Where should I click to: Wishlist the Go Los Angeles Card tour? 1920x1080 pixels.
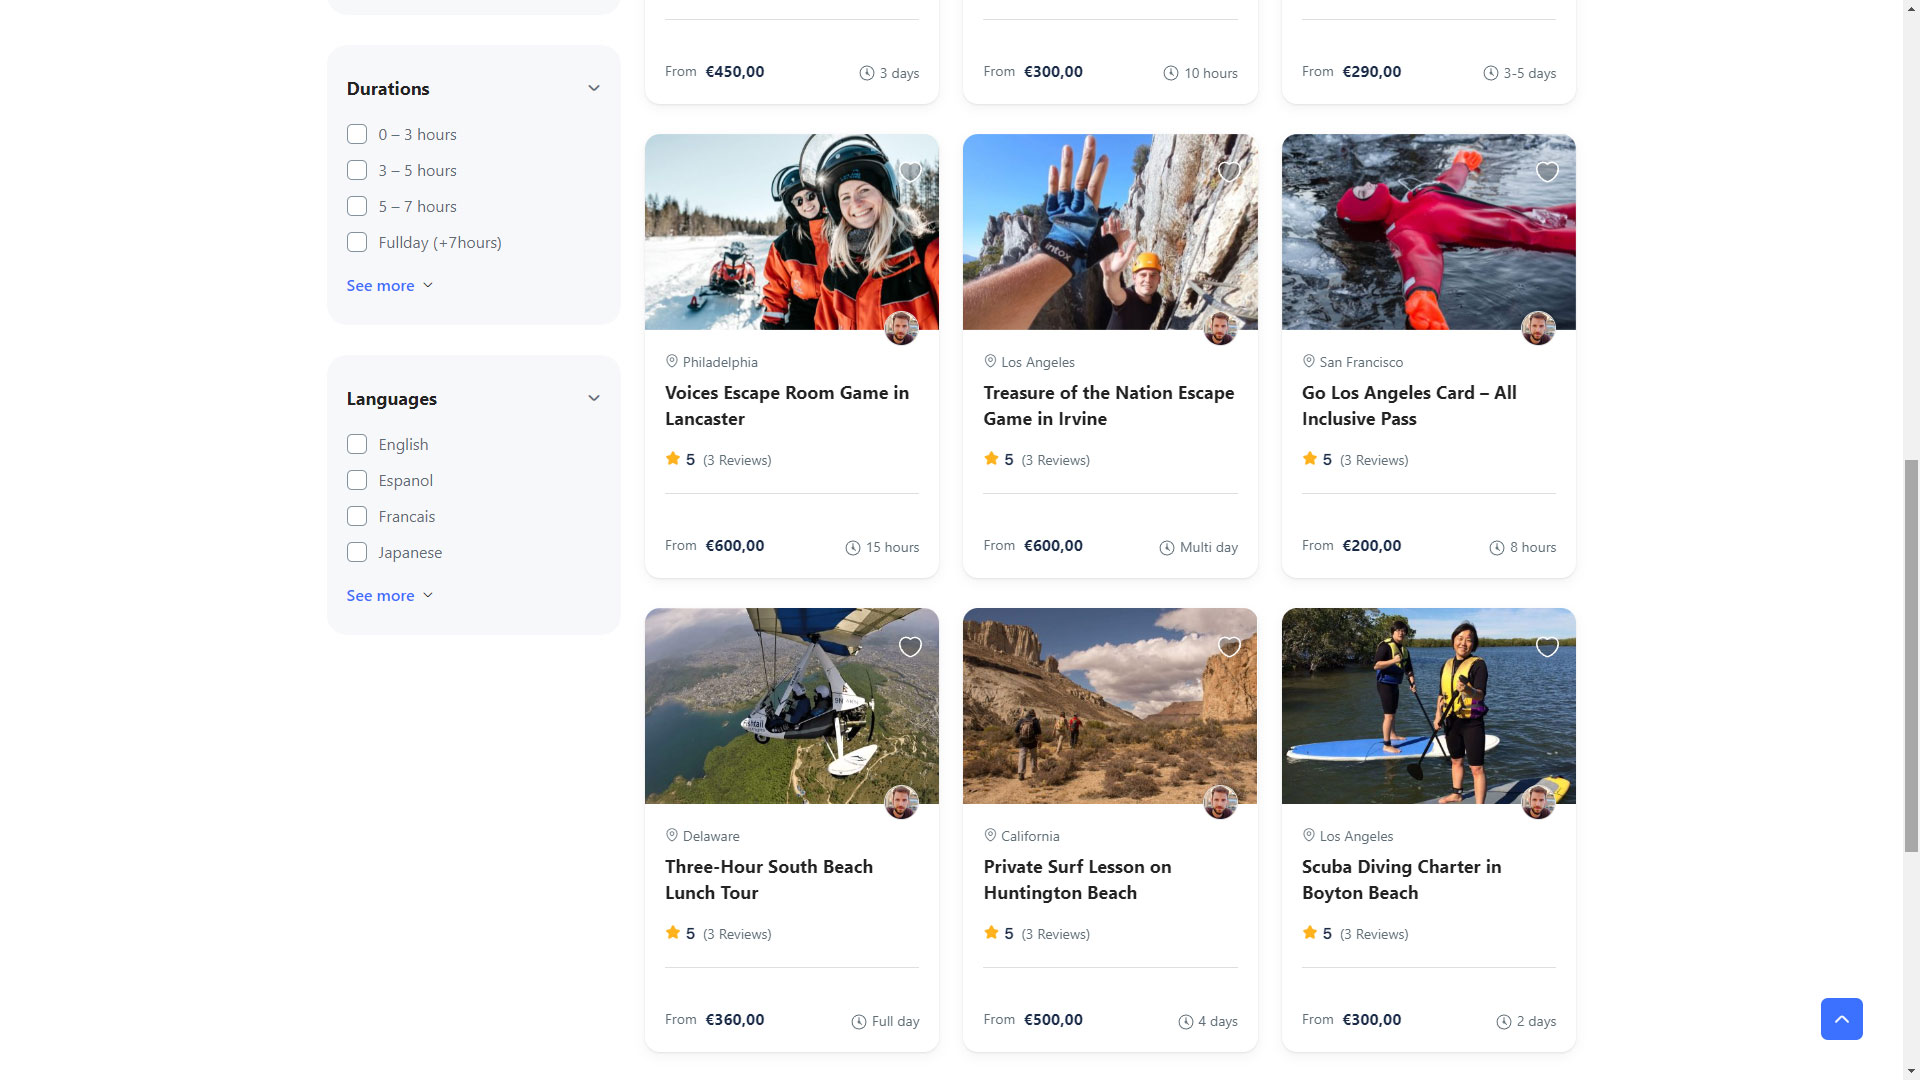click(1547, 172)
